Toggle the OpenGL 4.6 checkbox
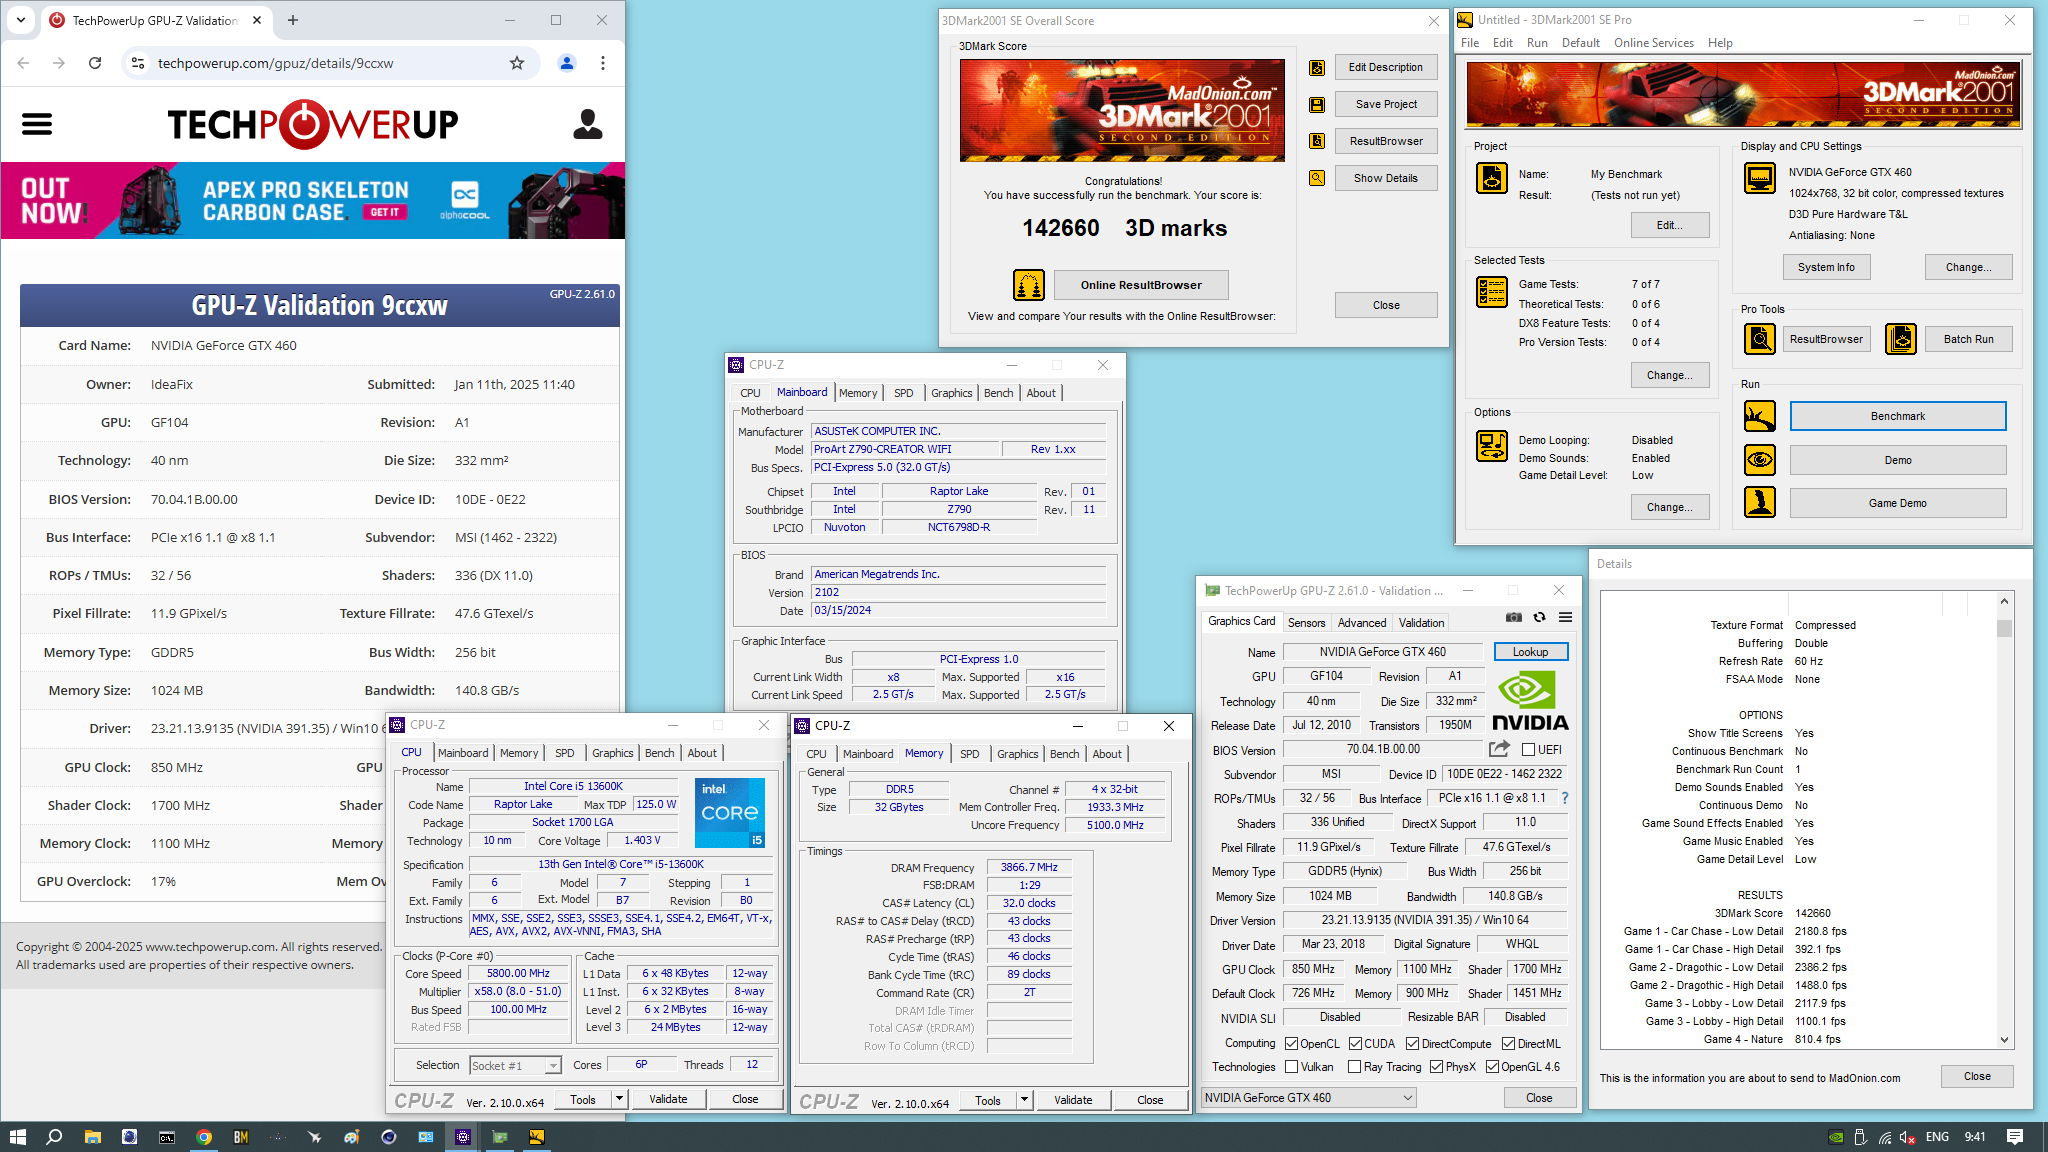 point(1492,1067)
